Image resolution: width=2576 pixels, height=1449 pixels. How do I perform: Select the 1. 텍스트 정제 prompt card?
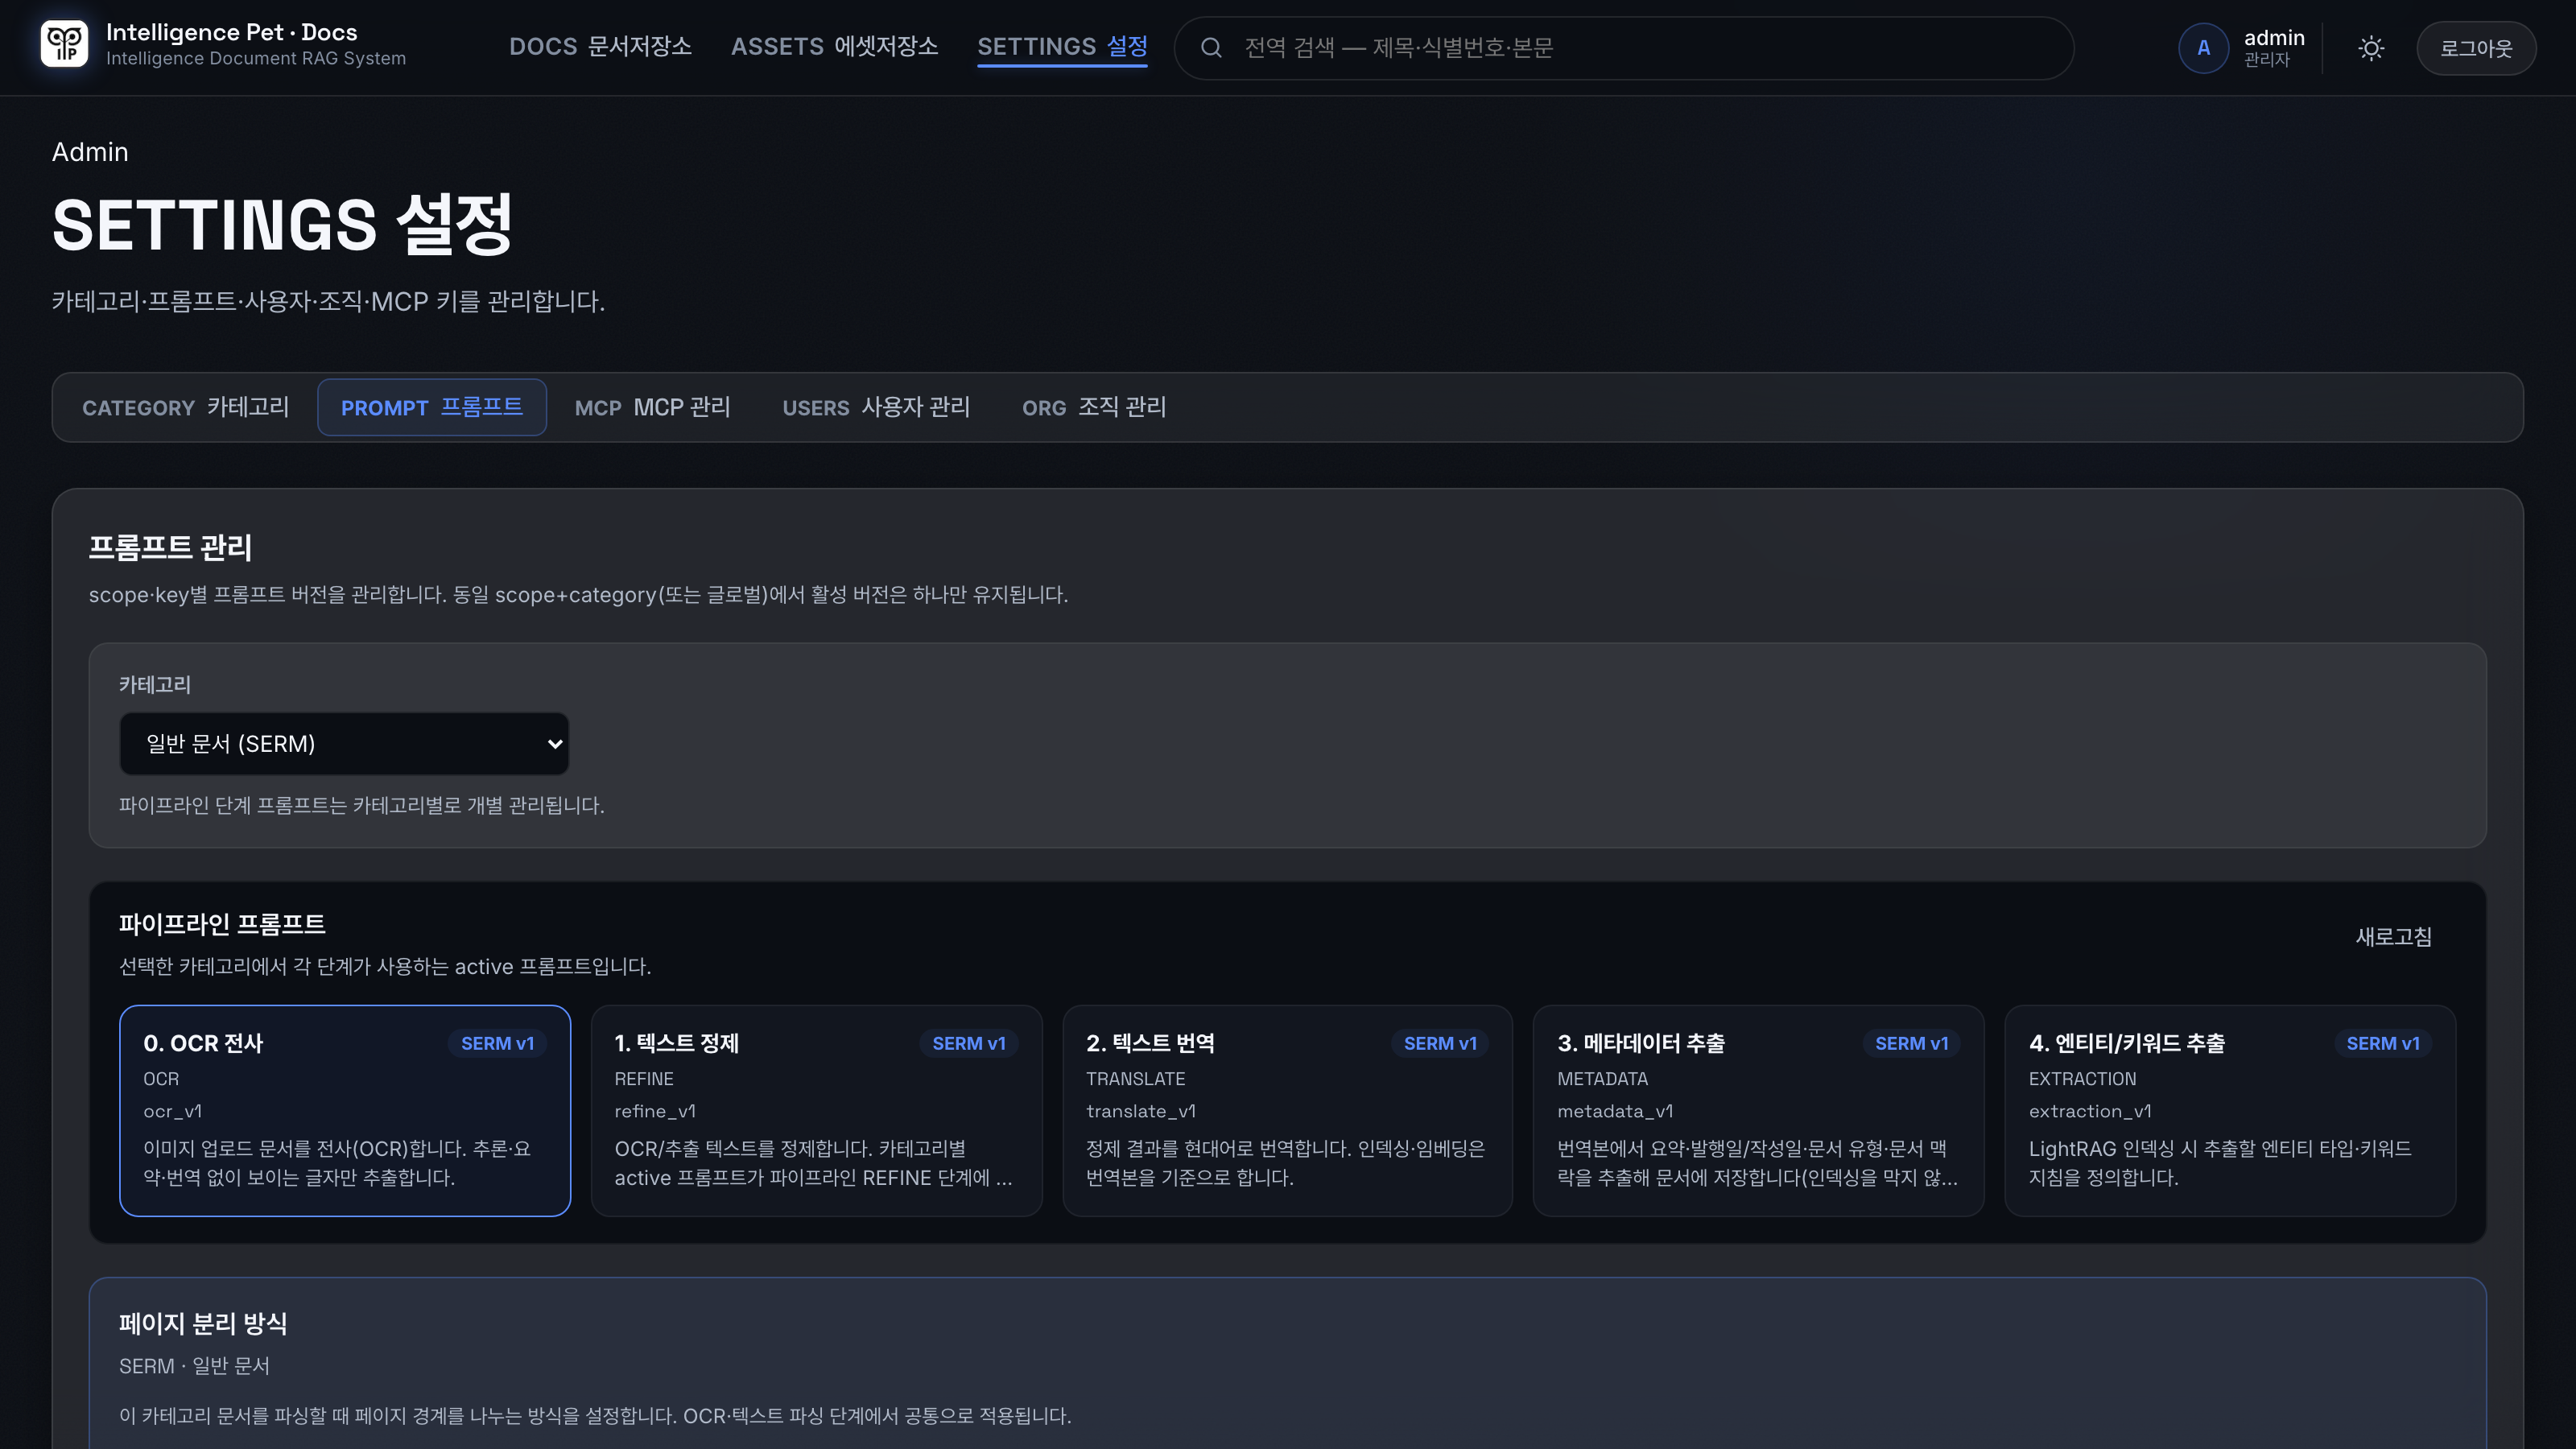816,1111
